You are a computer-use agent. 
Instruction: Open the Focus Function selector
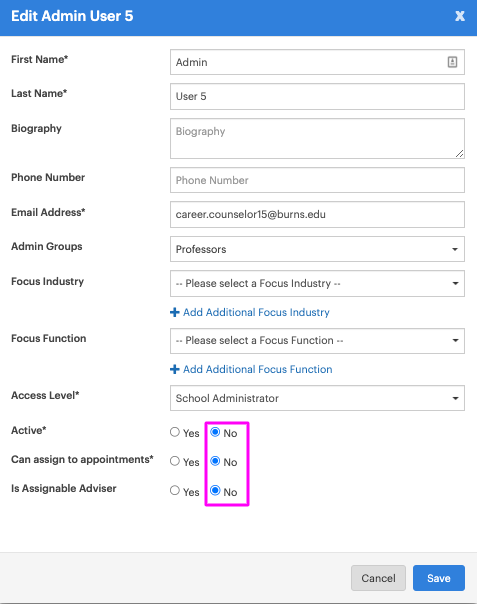coord(317,341)
